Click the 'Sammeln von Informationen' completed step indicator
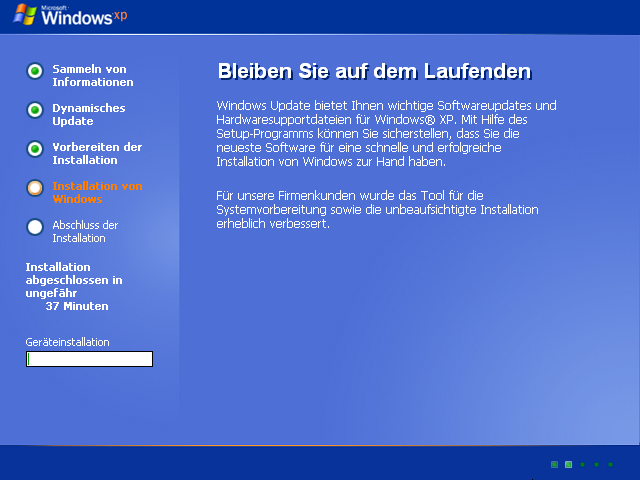Image resolution: width=640 pixels, height=480 pixels. (35, 71)
